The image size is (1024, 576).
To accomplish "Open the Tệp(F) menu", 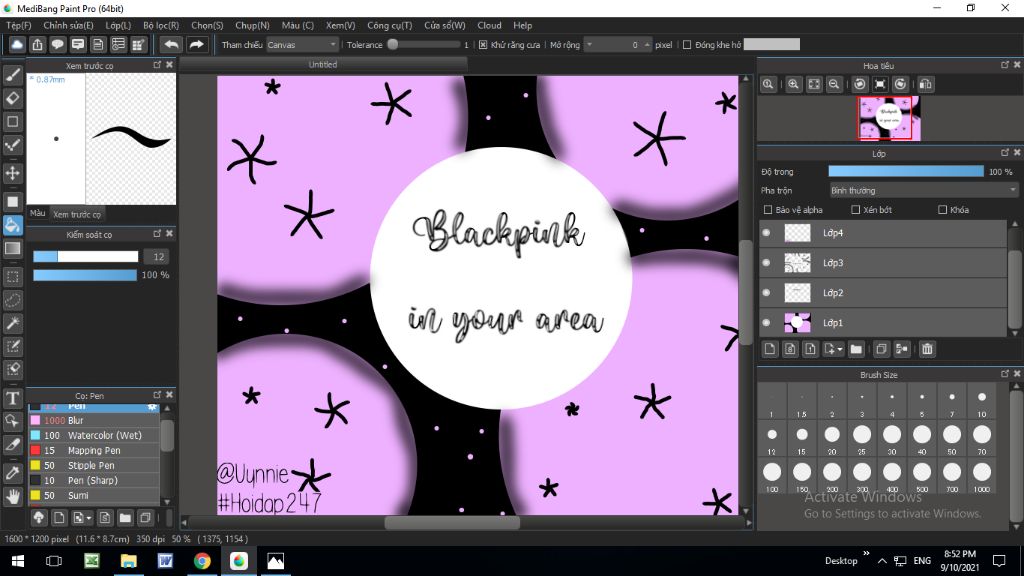I will (18, 25).
